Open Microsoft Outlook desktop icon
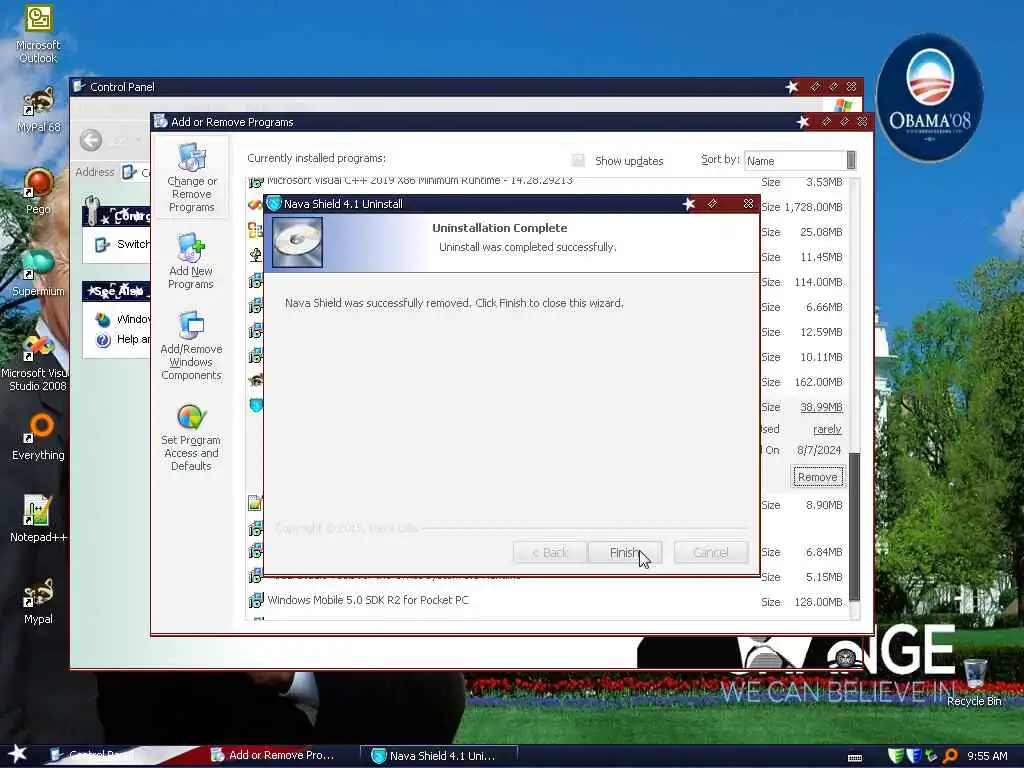Screen dimensions: 1024x768 (39, 34)
